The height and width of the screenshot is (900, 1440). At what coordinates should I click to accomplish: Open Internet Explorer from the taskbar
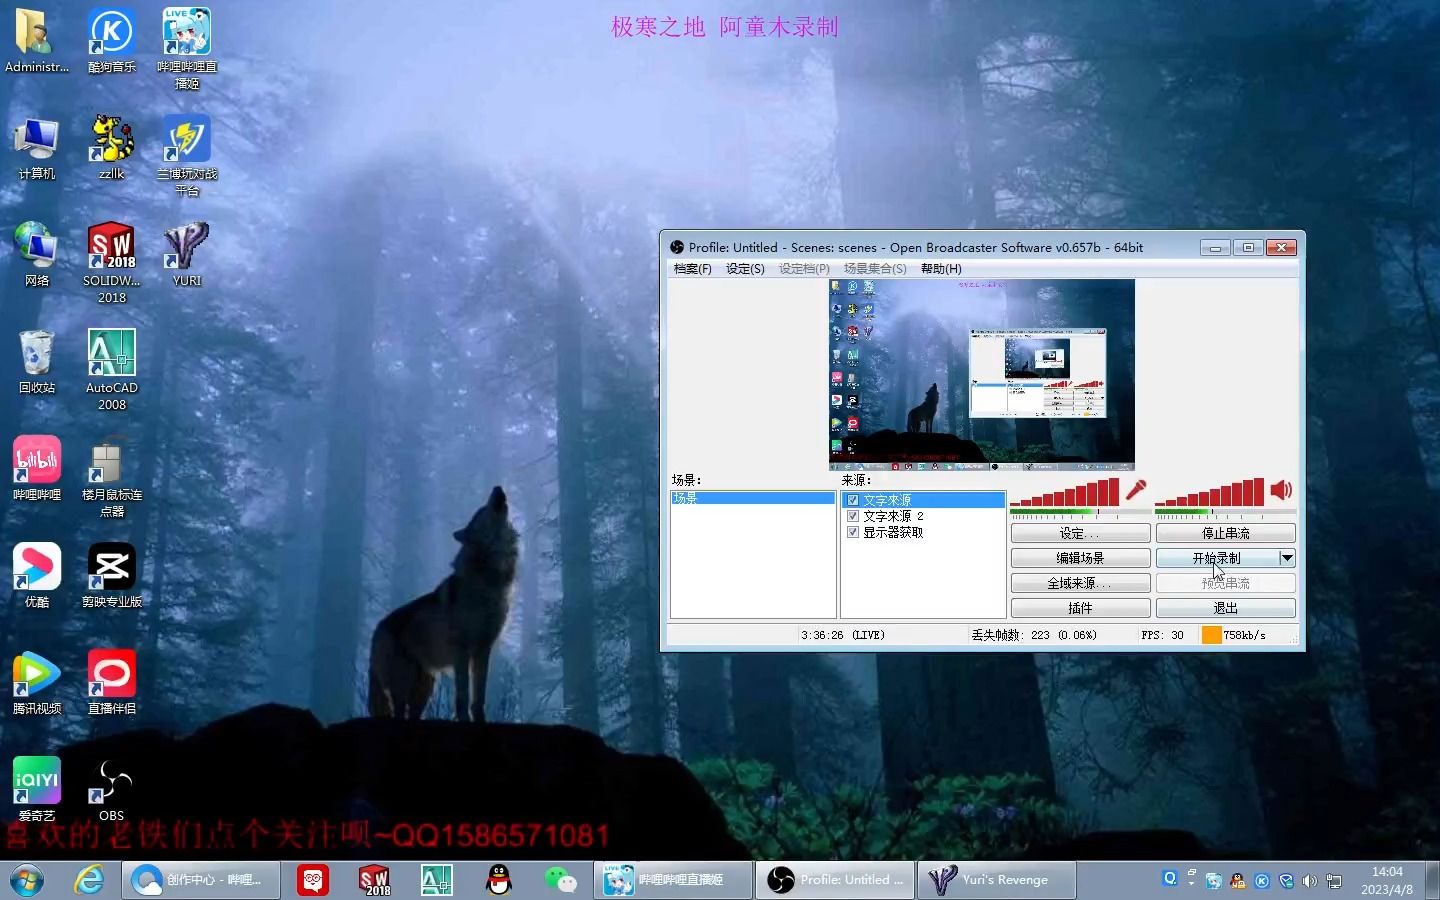click(89, 880)
